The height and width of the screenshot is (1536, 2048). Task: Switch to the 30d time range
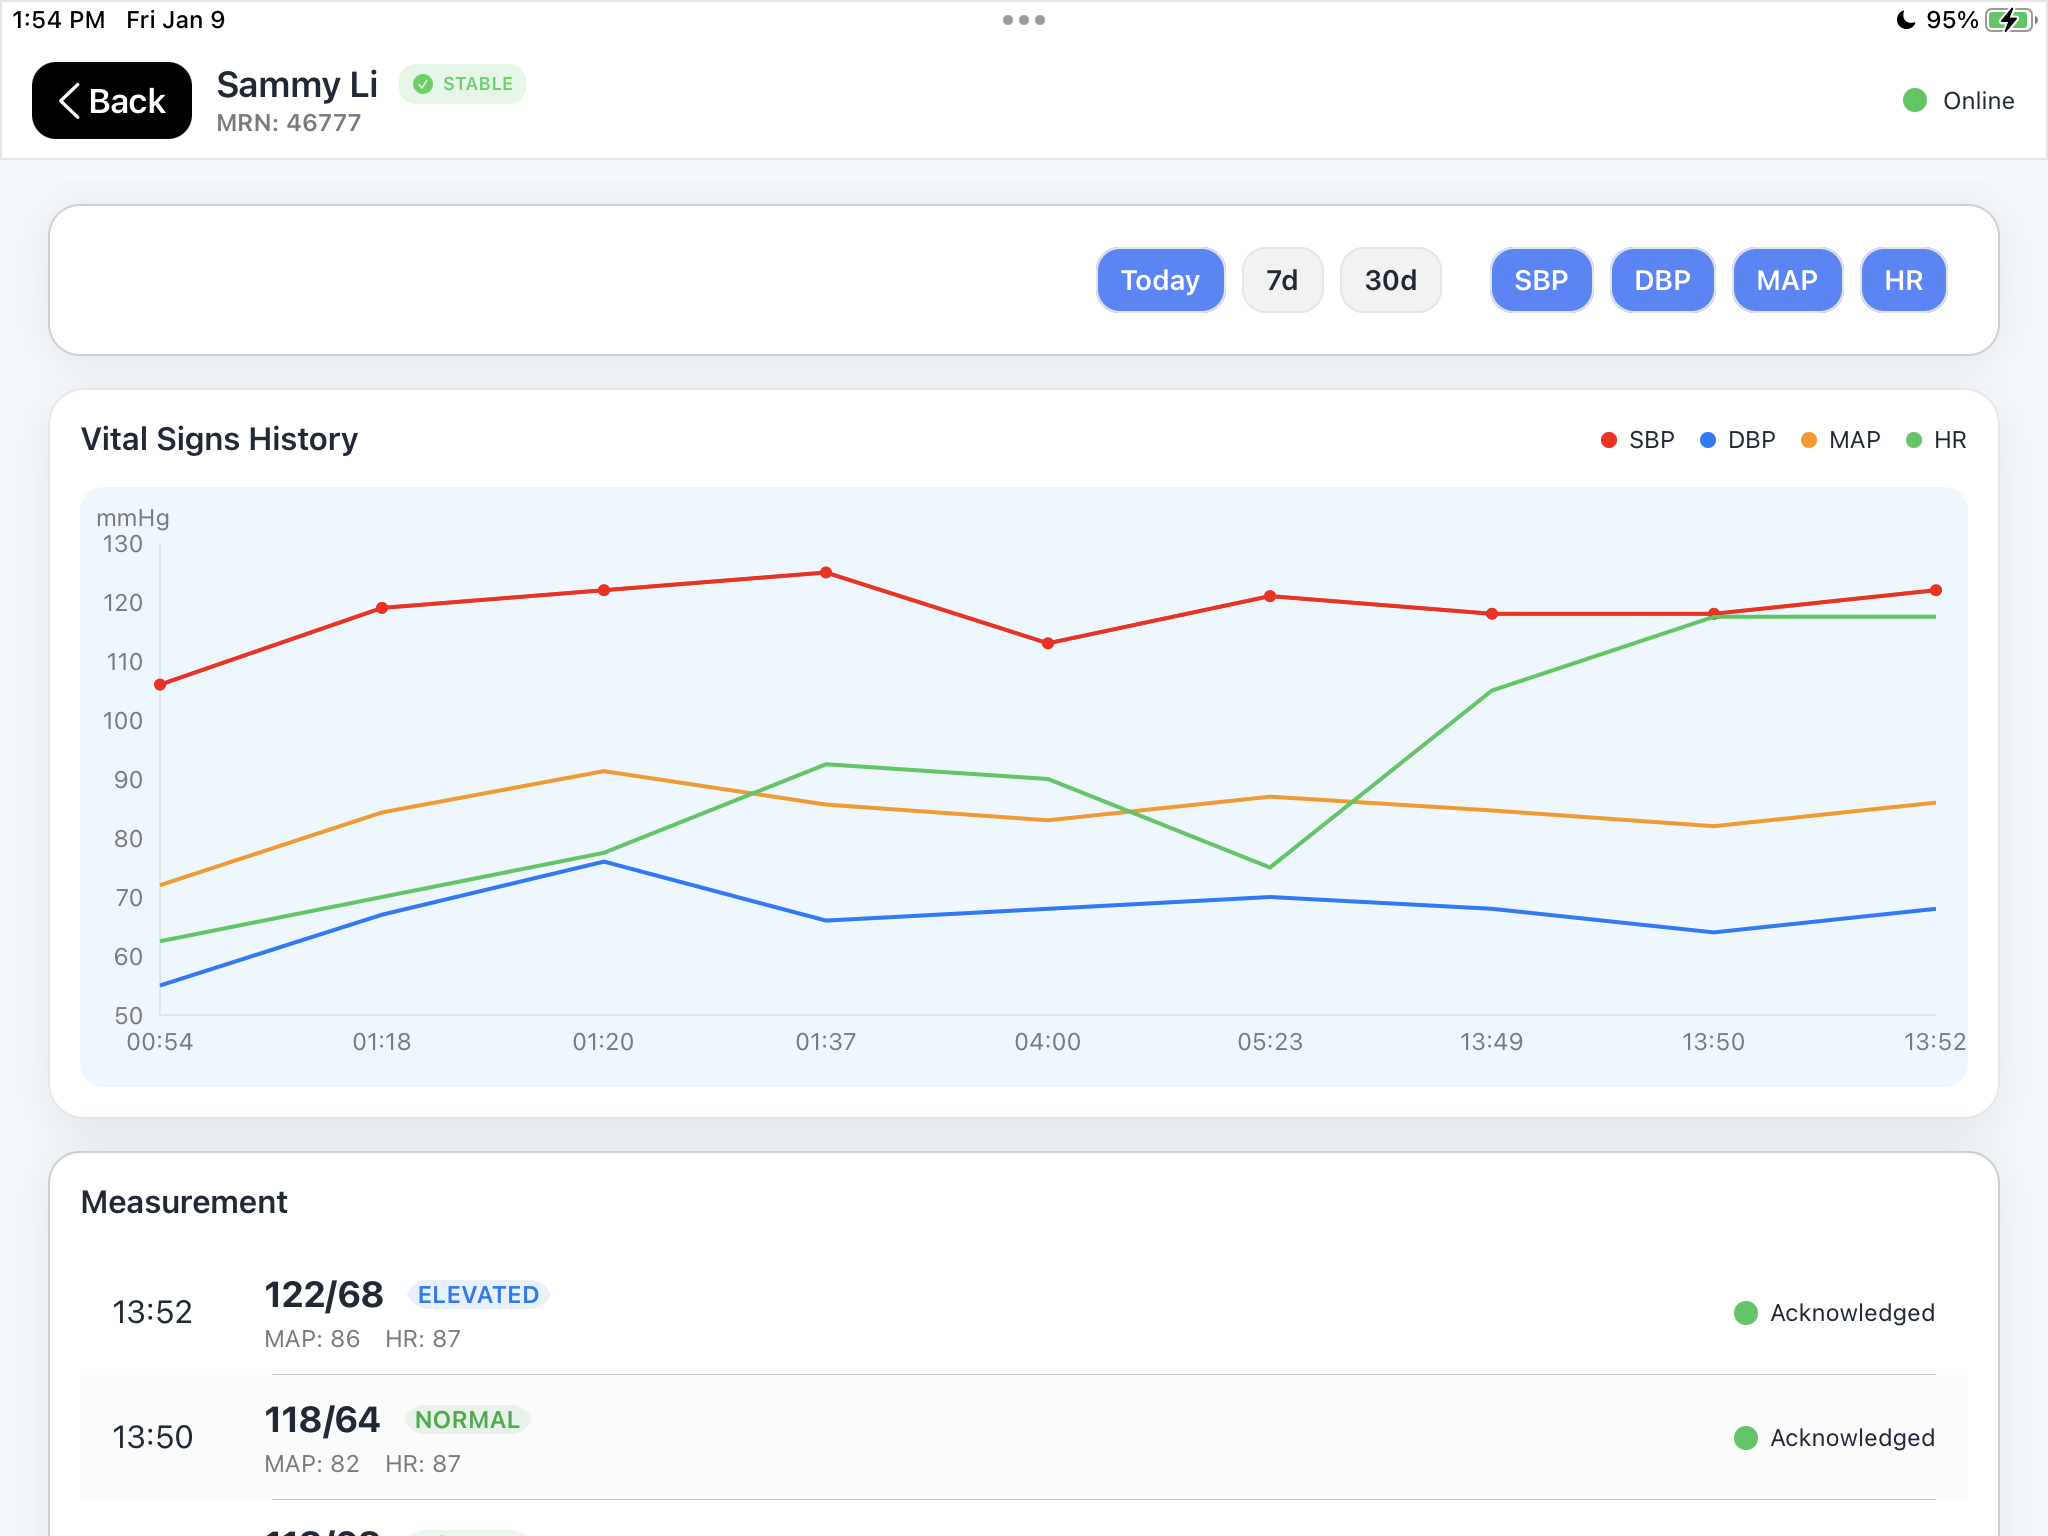(1390, 280)
